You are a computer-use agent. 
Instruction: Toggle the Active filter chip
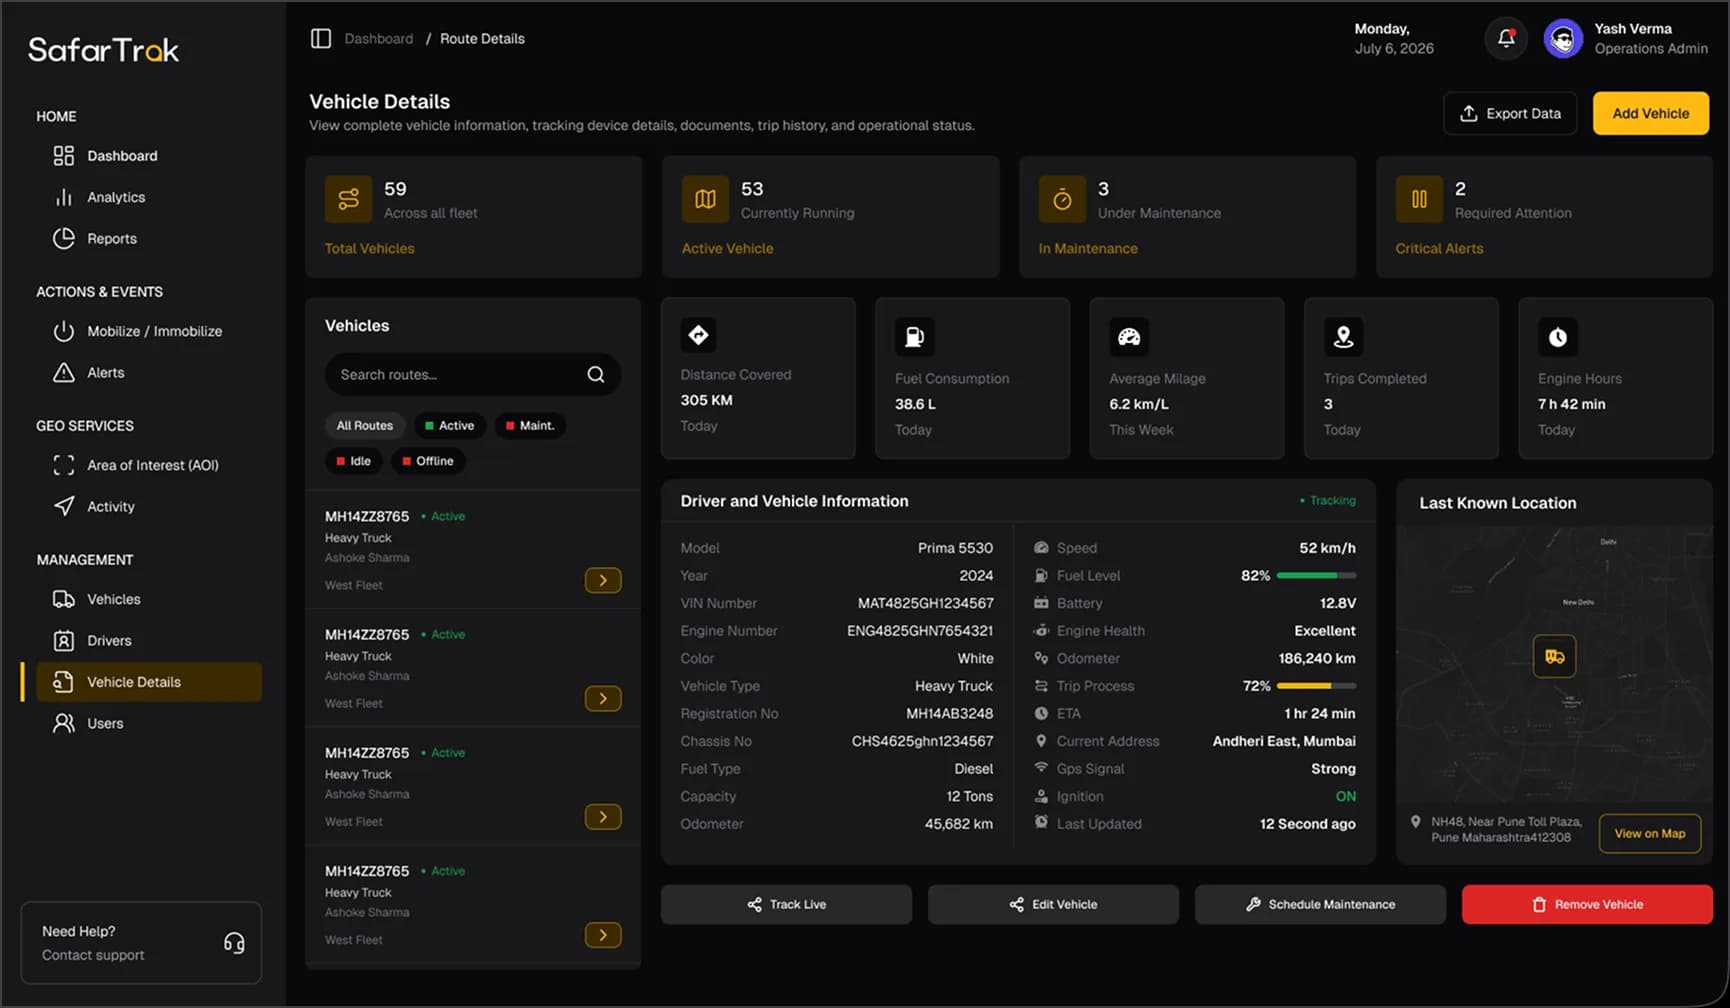tap(449, 426)
